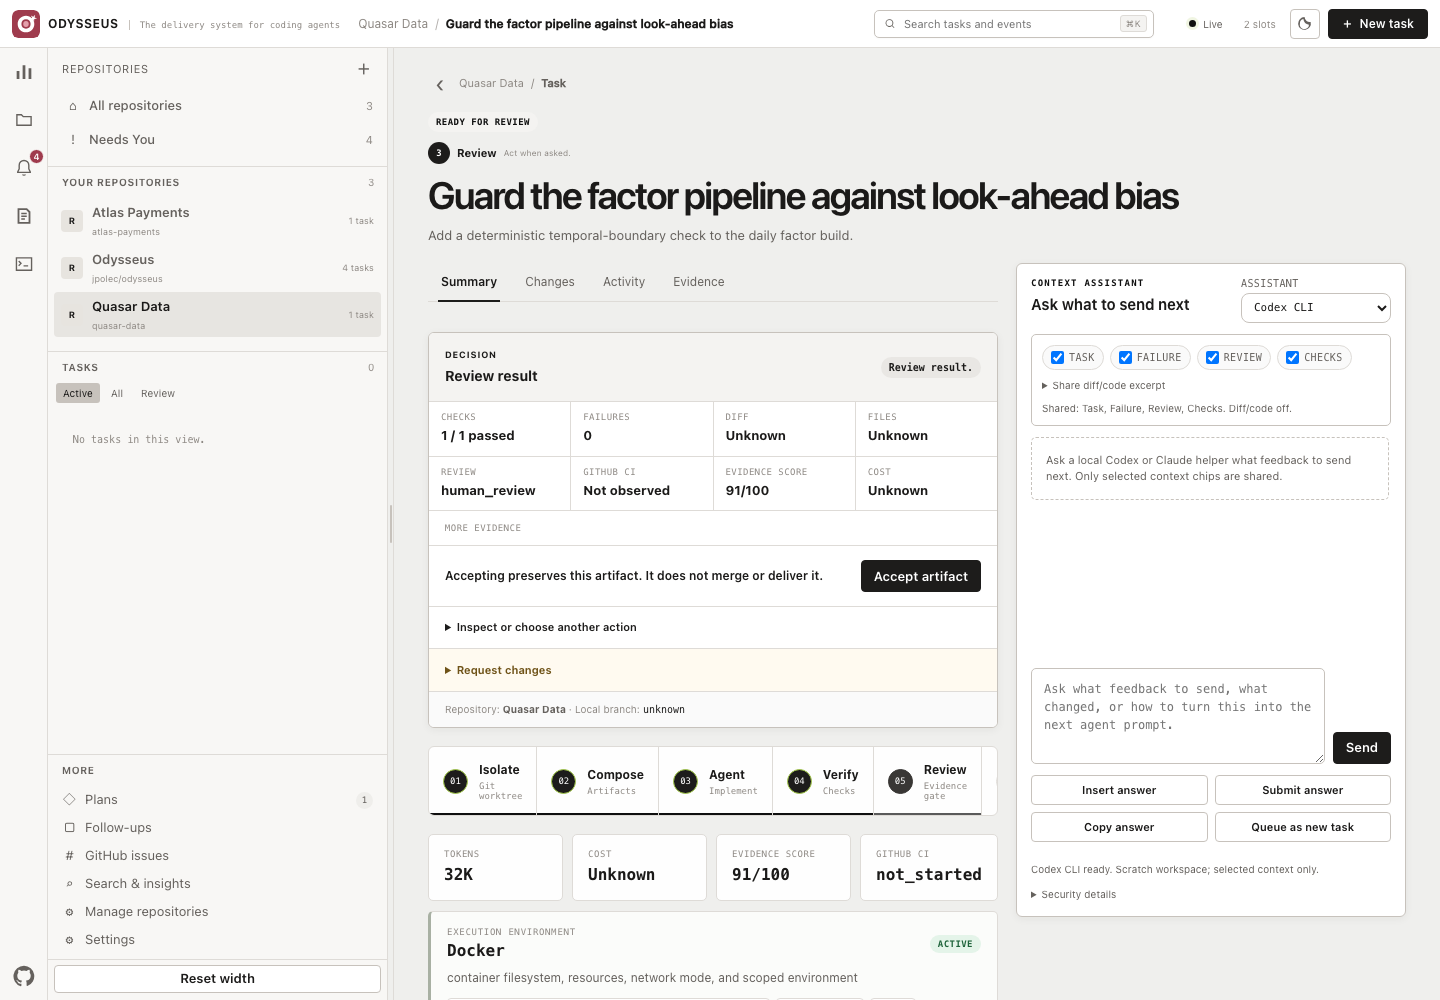
Task: Click the Verify Checks pipeline step
Action: coord(823,781)
